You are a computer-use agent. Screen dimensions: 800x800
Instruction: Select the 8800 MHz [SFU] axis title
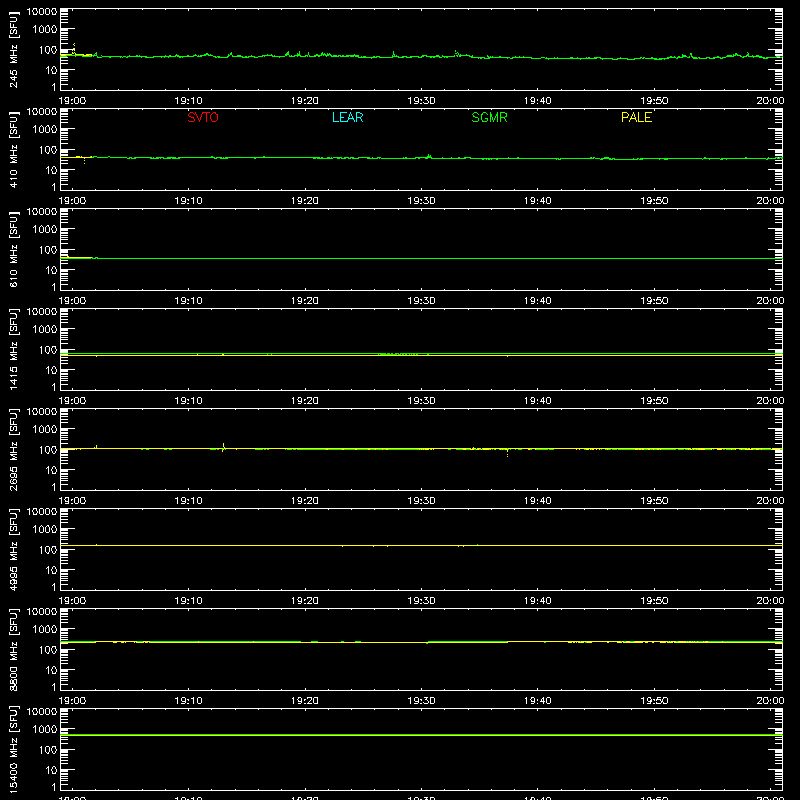point(14,649)
